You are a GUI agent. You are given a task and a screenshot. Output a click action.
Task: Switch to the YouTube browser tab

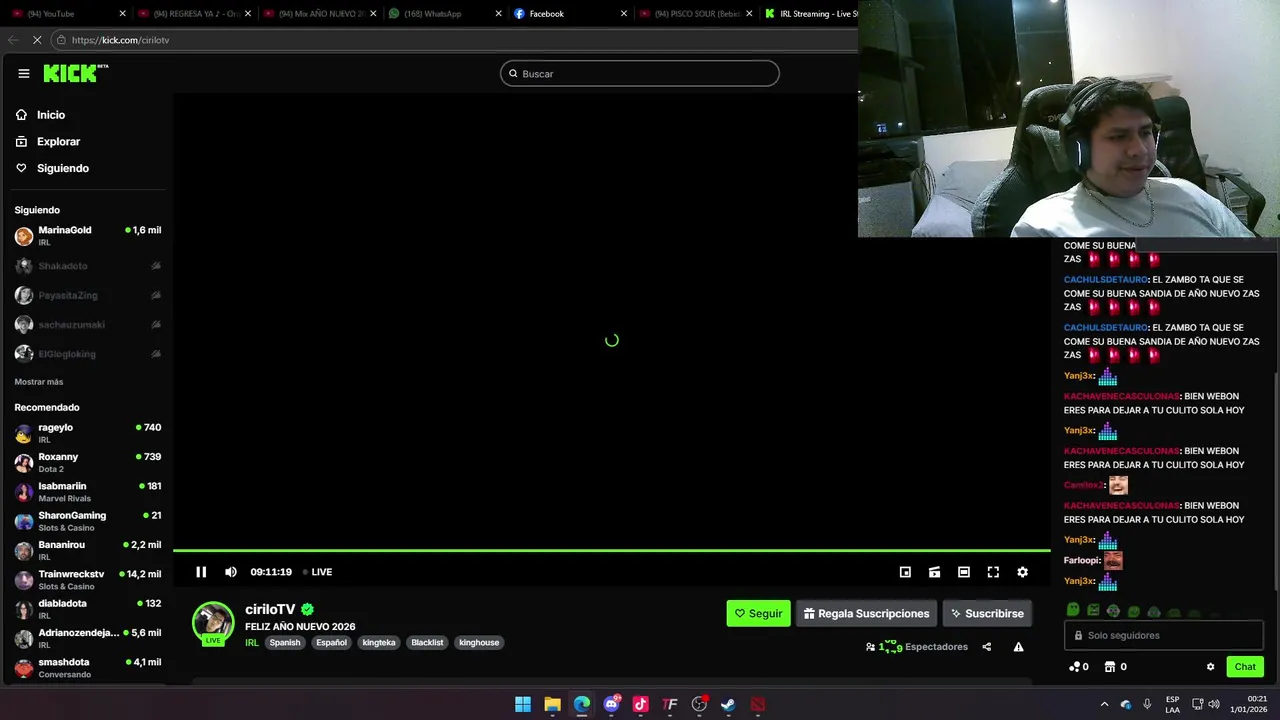pos(66,14)
